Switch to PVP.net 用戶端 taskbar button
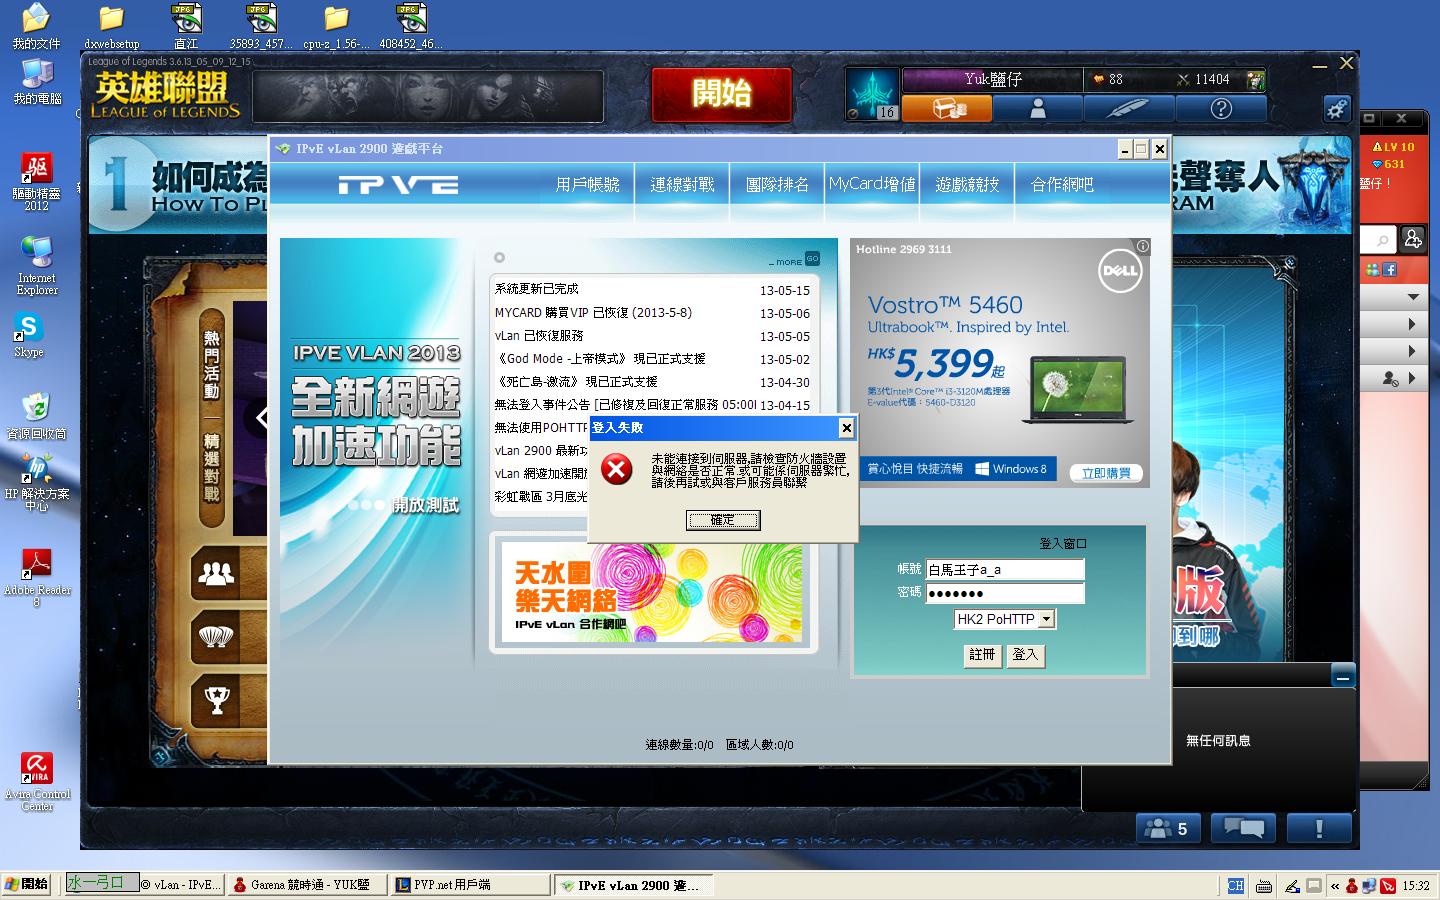Screen dimensions: 1440x900 click(470, 884)
